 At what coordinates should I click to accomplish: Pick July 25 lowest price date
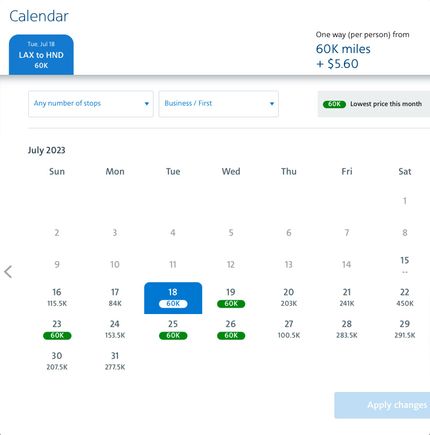(x=173, y=330)
